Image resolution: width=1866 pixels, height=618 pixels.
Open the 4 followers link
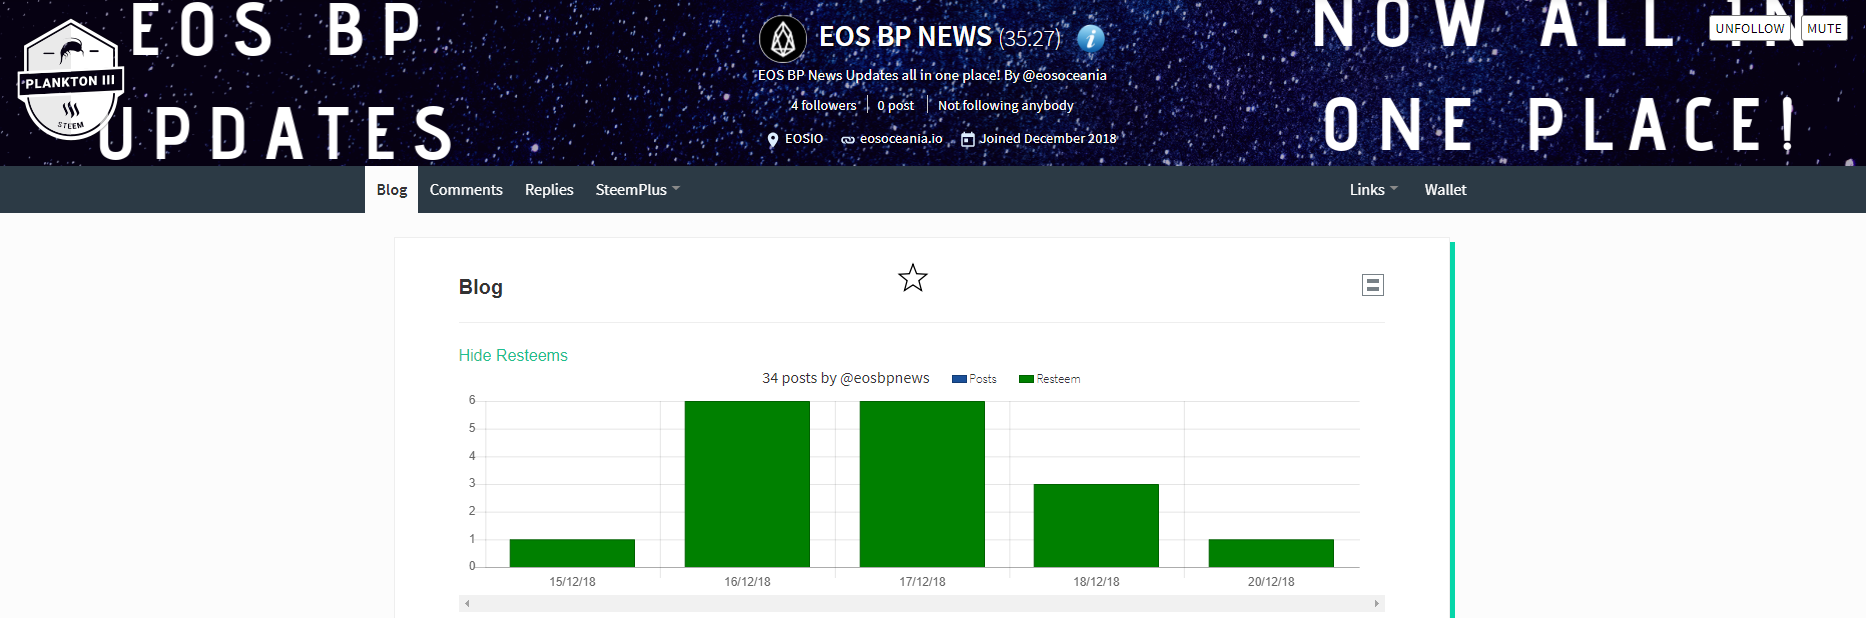coord(823,105)
